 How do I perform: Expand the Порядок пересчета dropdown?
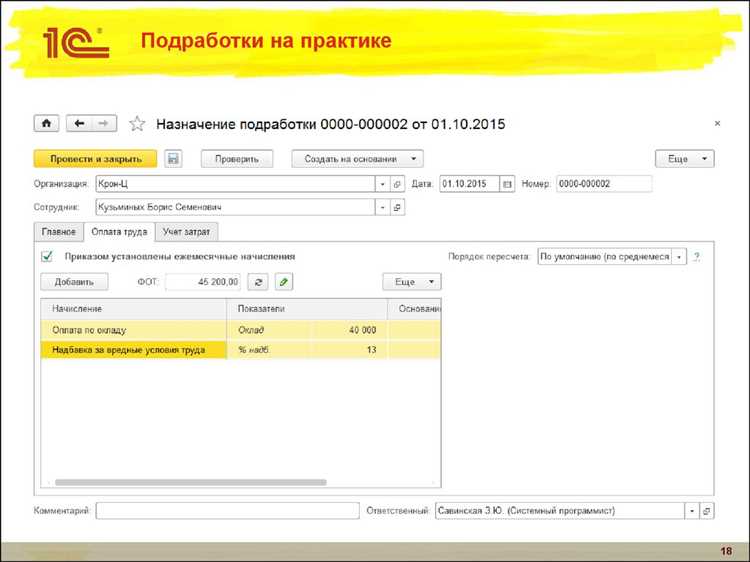679,257
